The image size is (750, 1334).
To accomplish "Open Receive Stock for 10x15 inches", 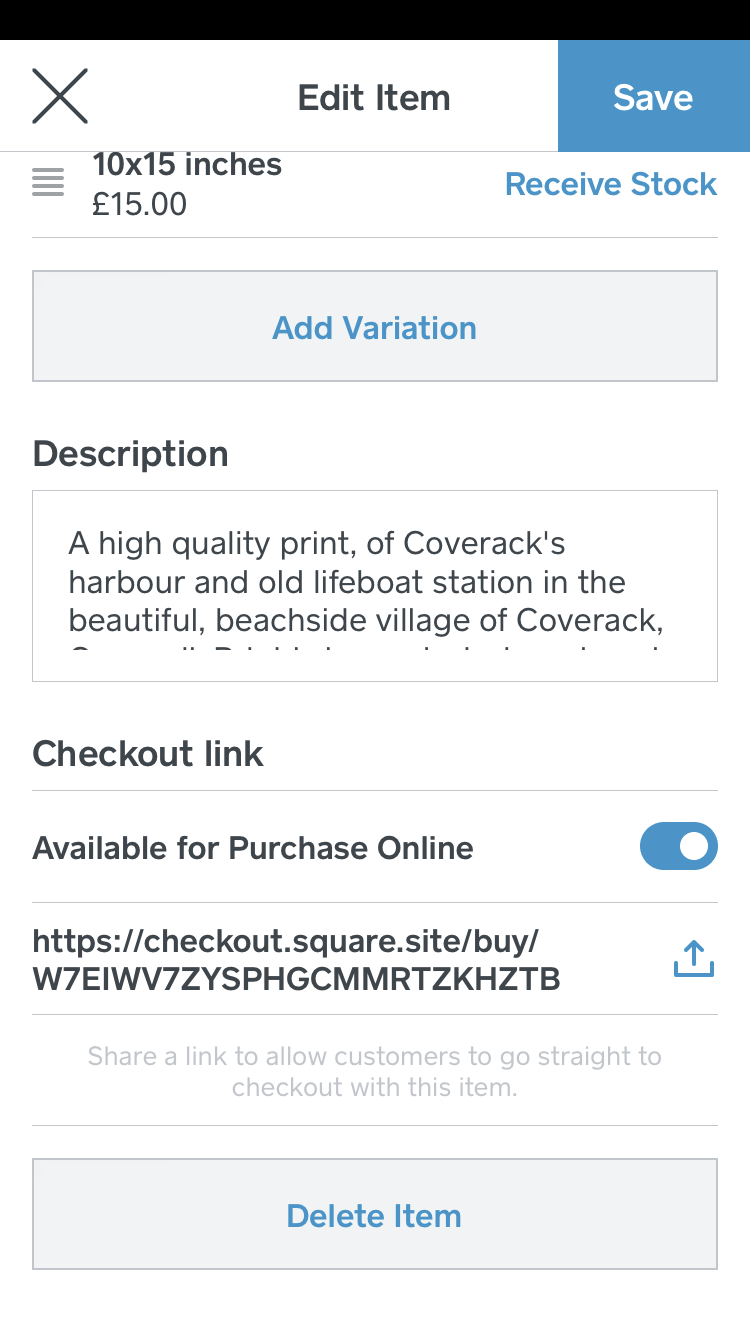I will tap(610, 184).
